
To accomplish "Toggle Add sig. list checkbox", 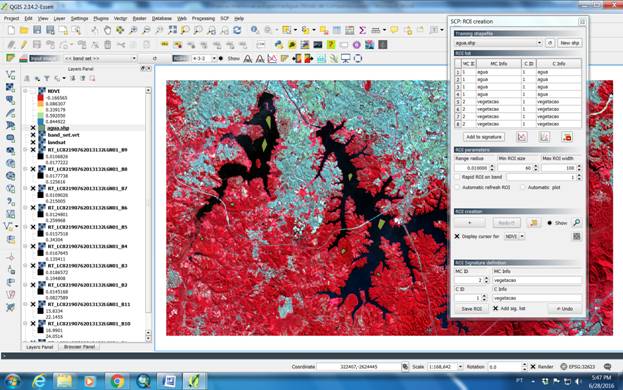I will 495,308.
